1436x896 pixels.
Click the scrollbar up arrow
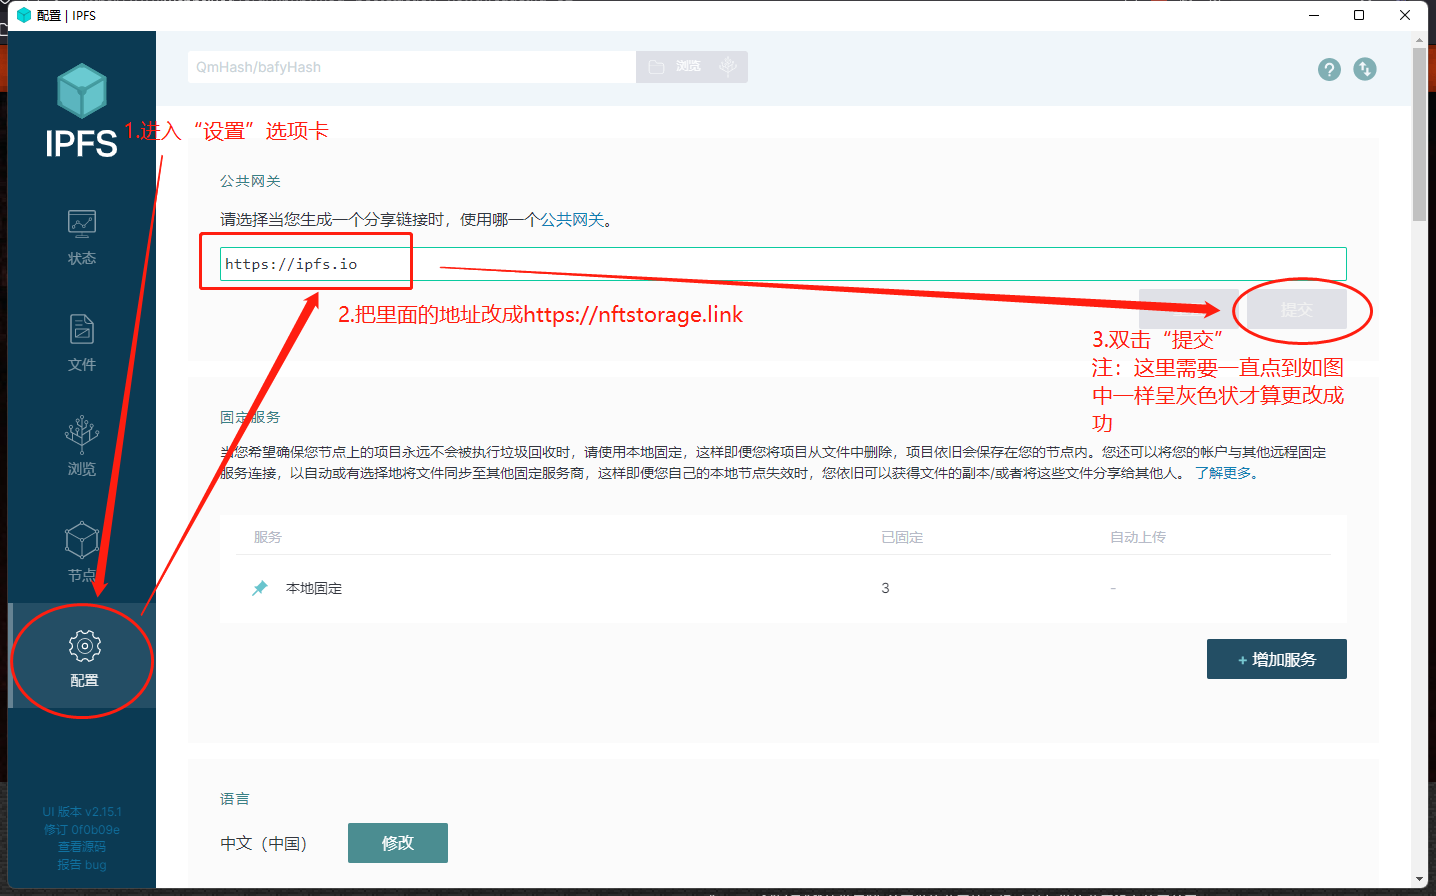[1419, 40]
